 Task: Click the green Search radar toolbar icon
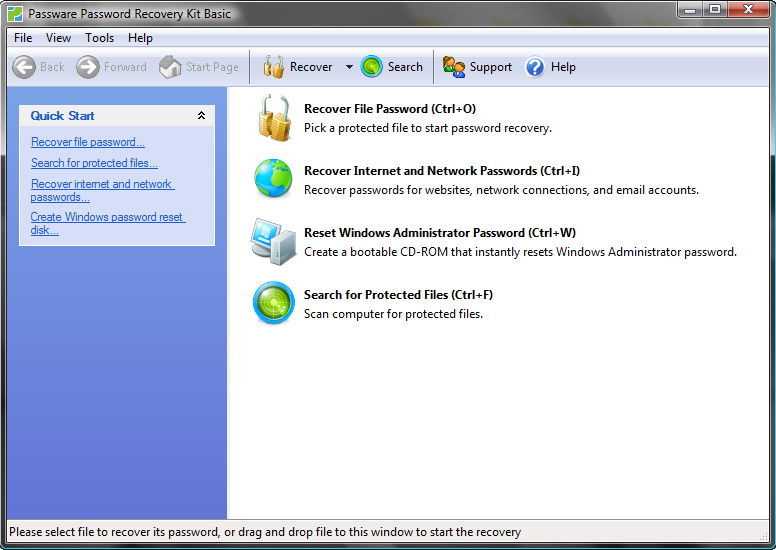[x=372, y=67]
